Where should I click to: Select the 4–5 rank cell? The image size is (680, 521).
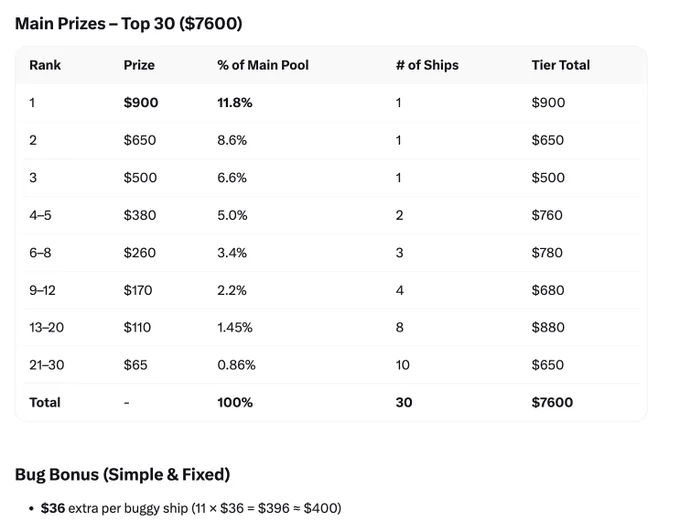pyautogui.click(x=40, y=215)
